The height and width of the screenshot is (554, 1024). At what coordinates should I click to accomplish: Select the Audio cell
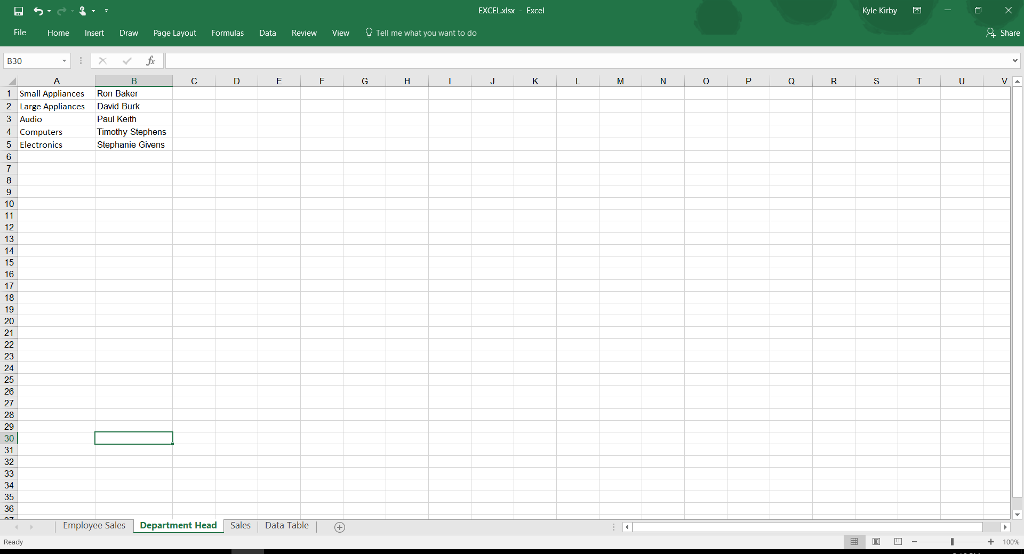[56, 119]
